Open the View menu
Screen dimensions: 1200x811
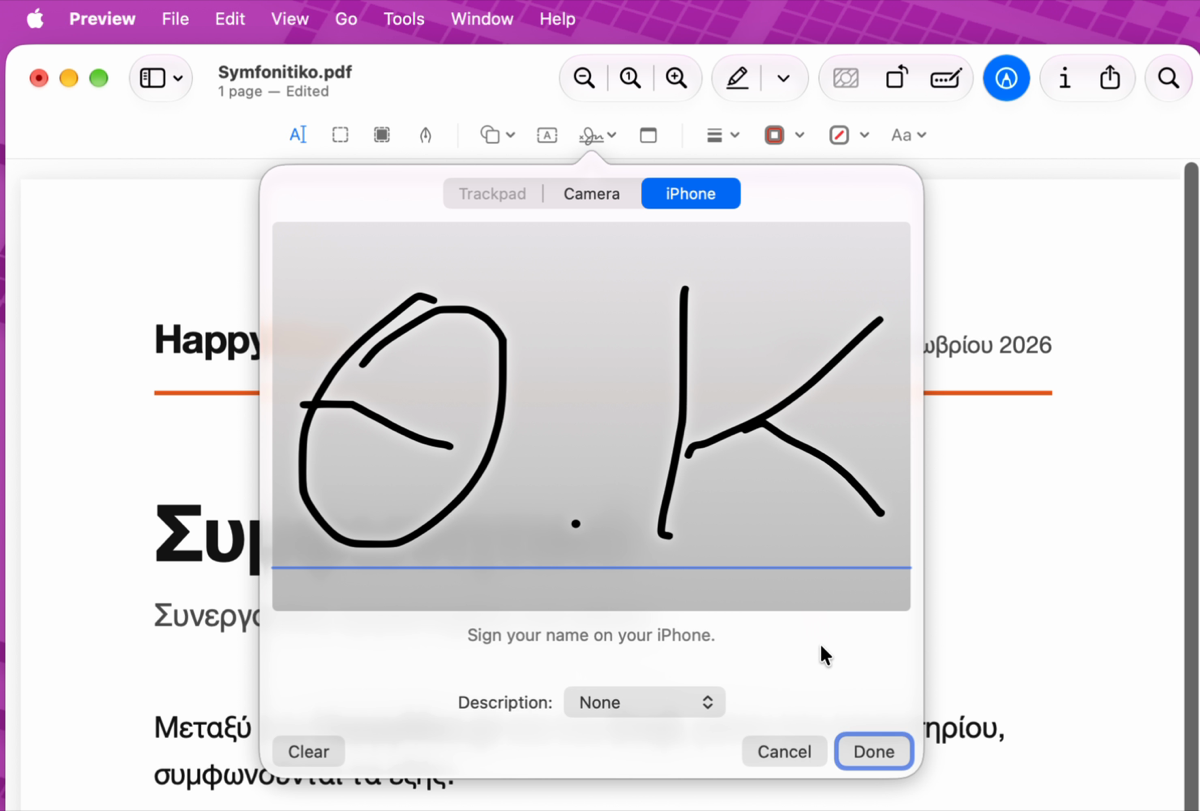click(x=290, y=19)
